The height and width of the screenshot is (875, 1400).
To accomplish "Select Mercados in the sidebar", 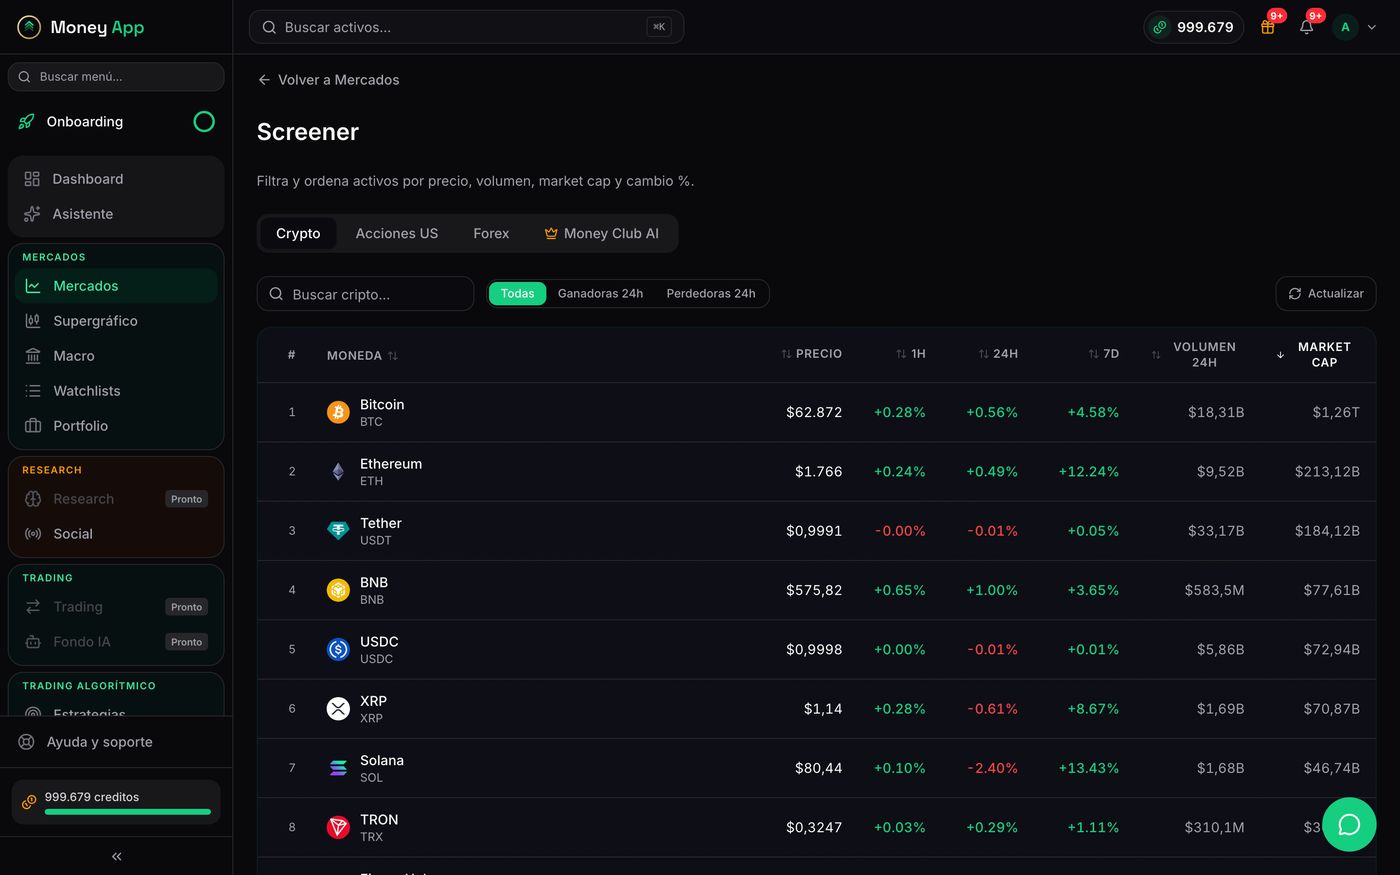I will (x=116, y=286).
